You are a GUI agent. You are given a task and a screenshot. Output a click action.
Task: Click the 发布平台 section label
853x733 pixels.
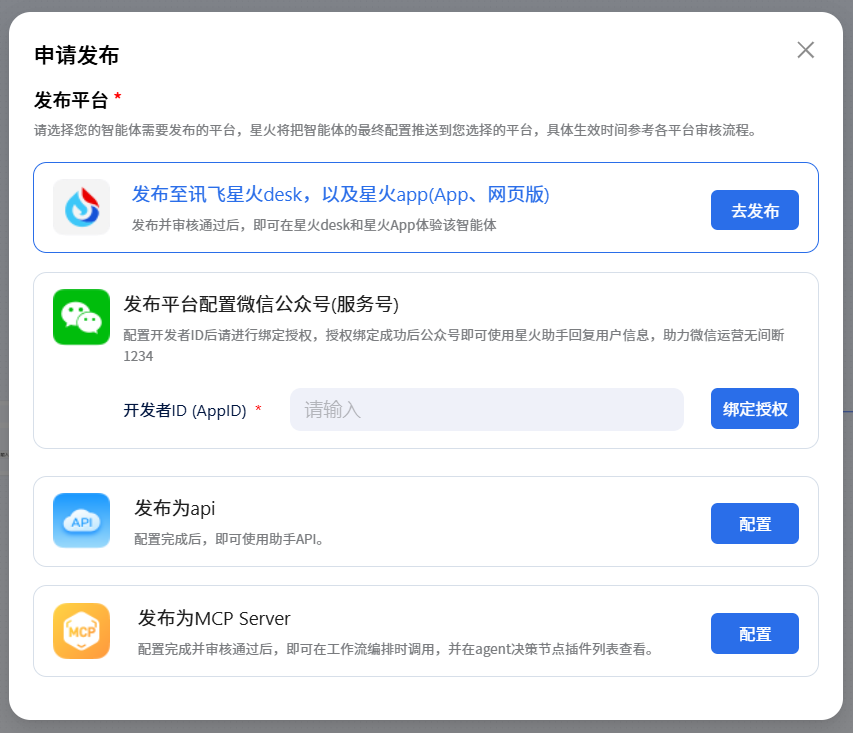71,100
